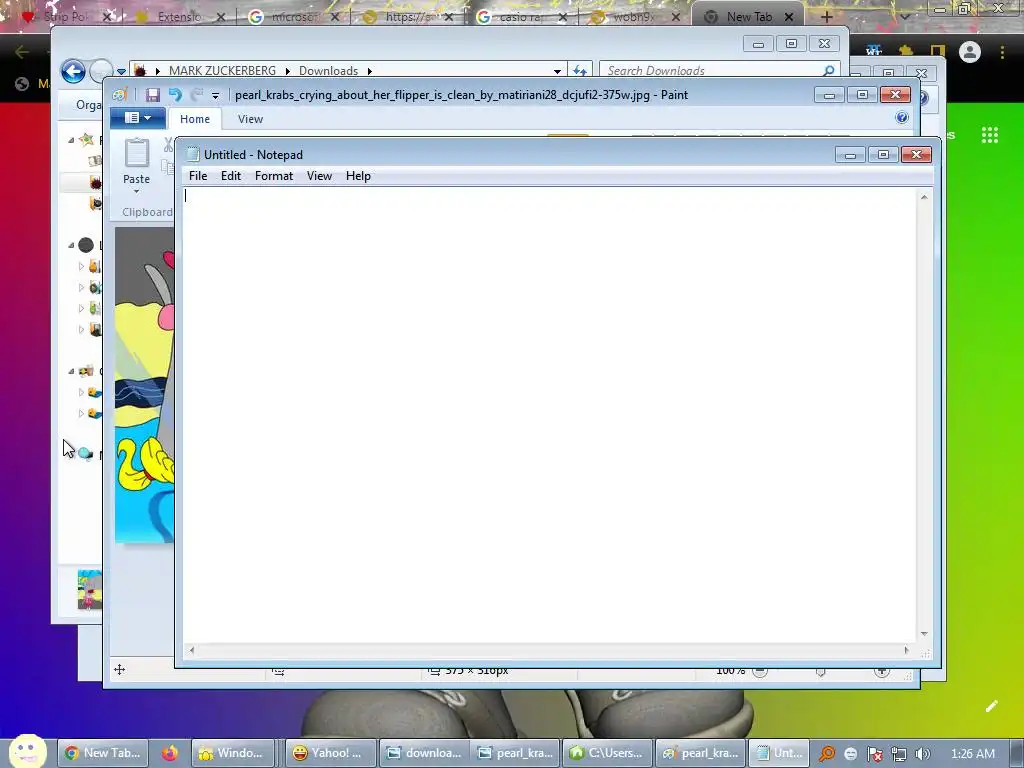The height and width of the screenshot is (768, 1024).
Task: Click the magnifier tray icon
Action: 827,754
